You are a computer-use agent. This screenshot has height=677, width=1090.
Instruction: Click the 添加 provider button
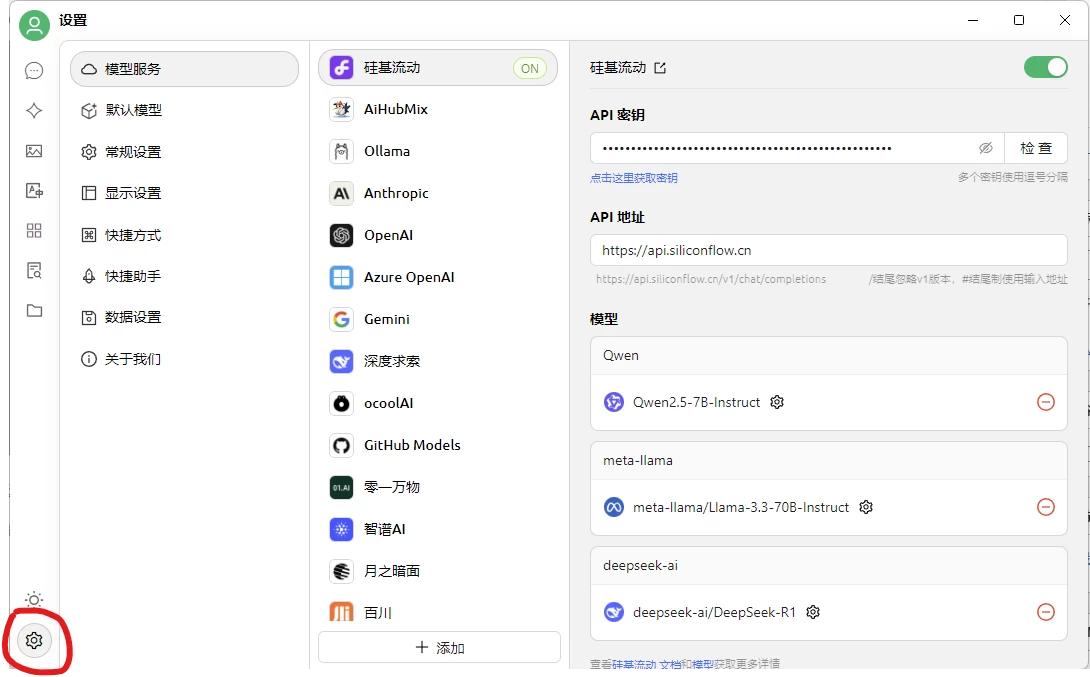click(439, 648)
